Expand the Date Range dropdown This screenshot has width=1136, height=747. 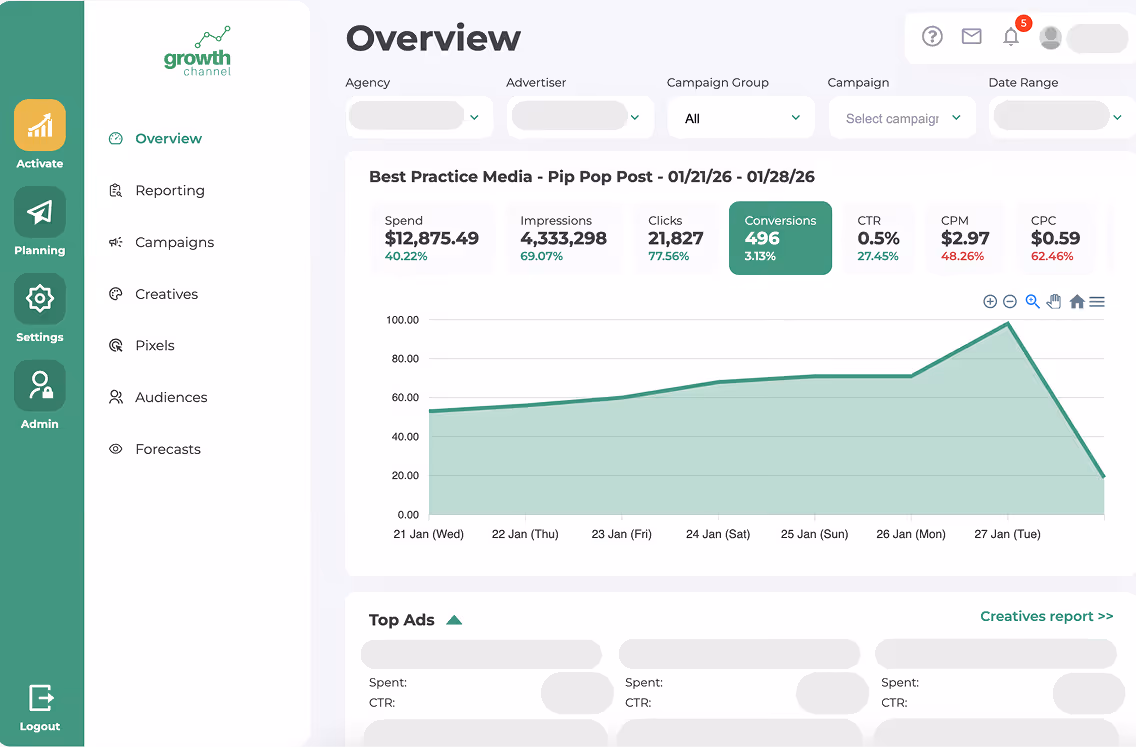[x=1060, y=115]
